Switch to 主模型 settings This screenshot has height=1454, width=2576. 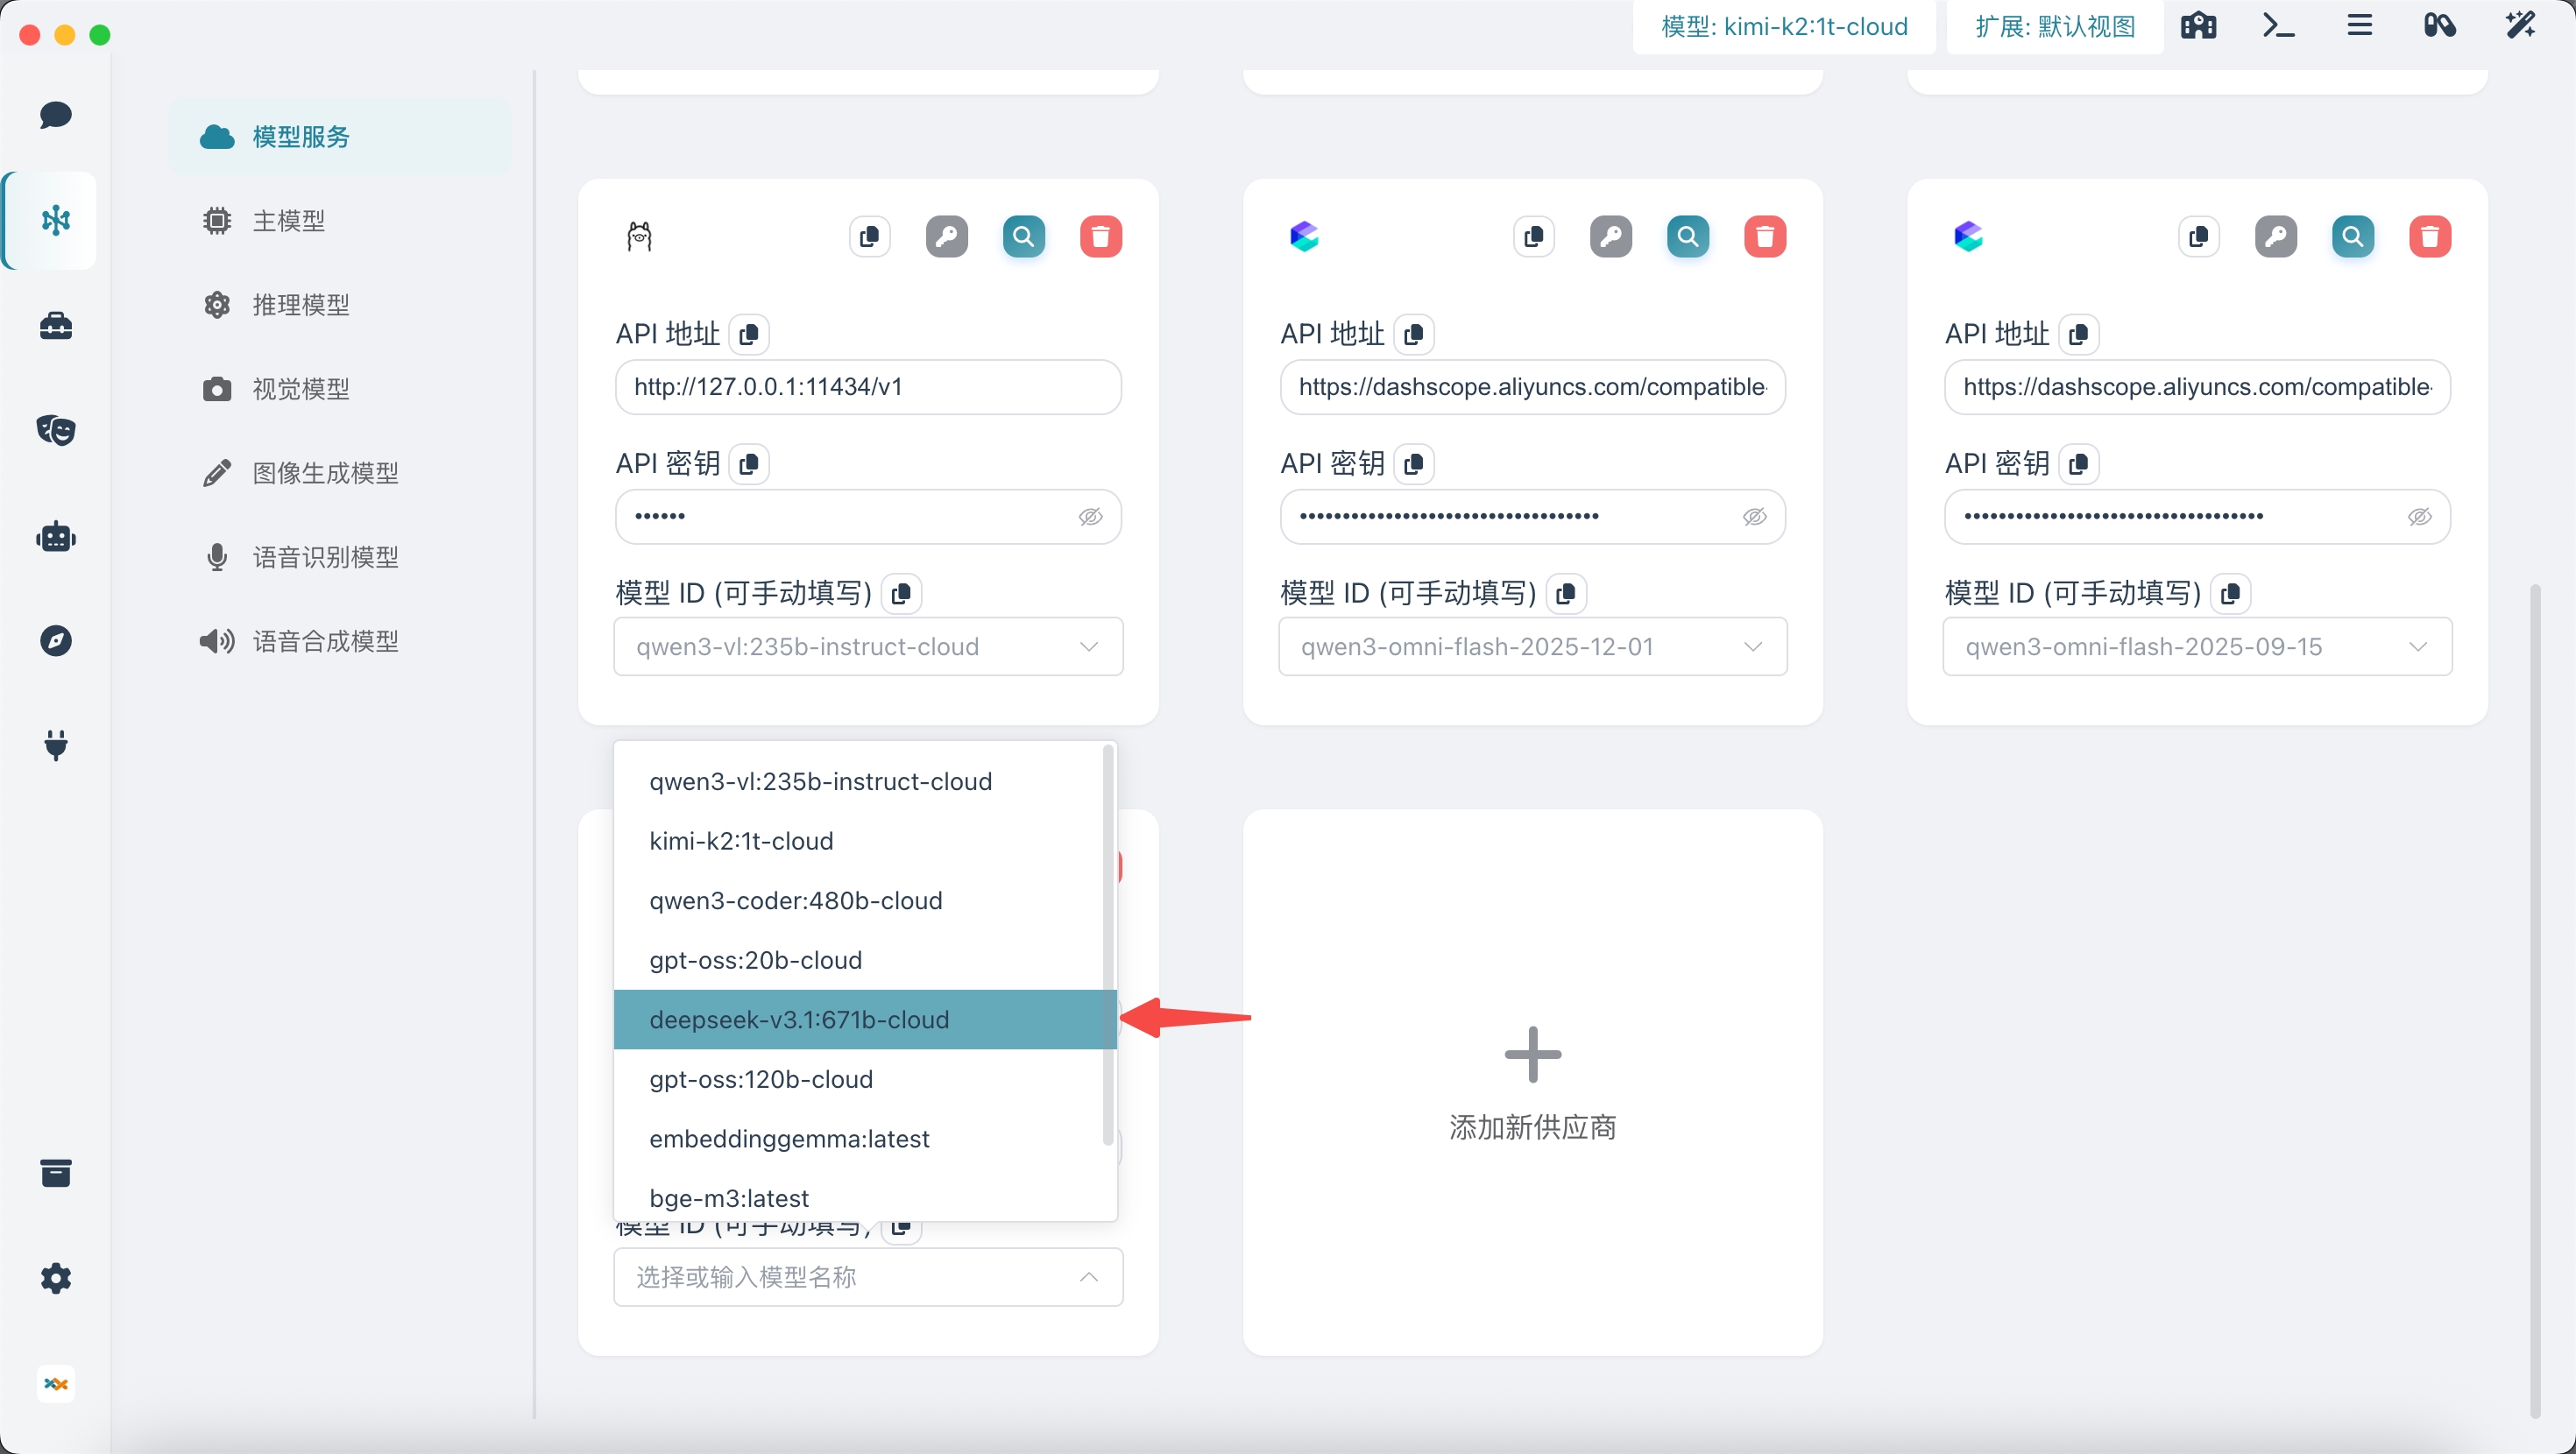click(x=340, y=221)
